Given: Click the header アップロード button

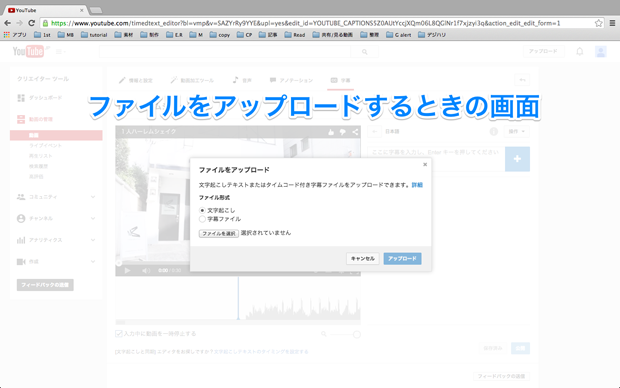Looking at the screenshot, I should [544, 51].
